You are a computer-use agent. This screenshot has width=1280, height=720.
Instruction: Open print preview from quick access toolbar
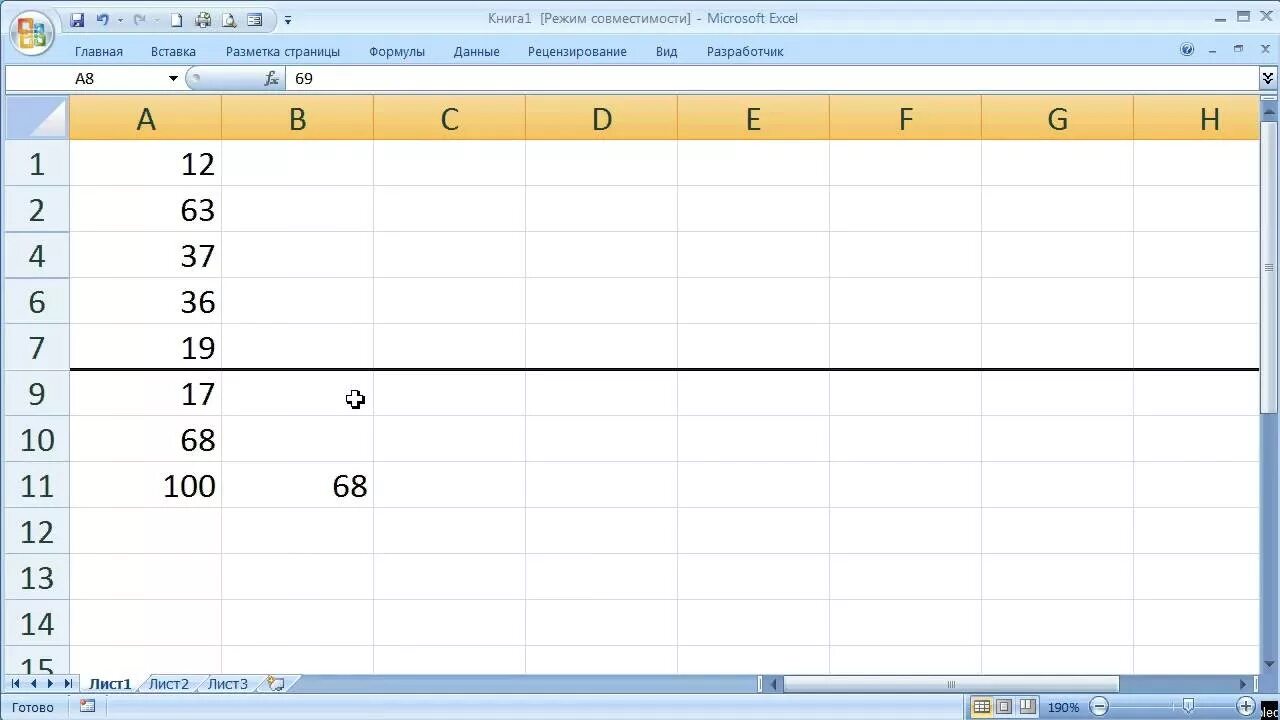click(229, 19)
